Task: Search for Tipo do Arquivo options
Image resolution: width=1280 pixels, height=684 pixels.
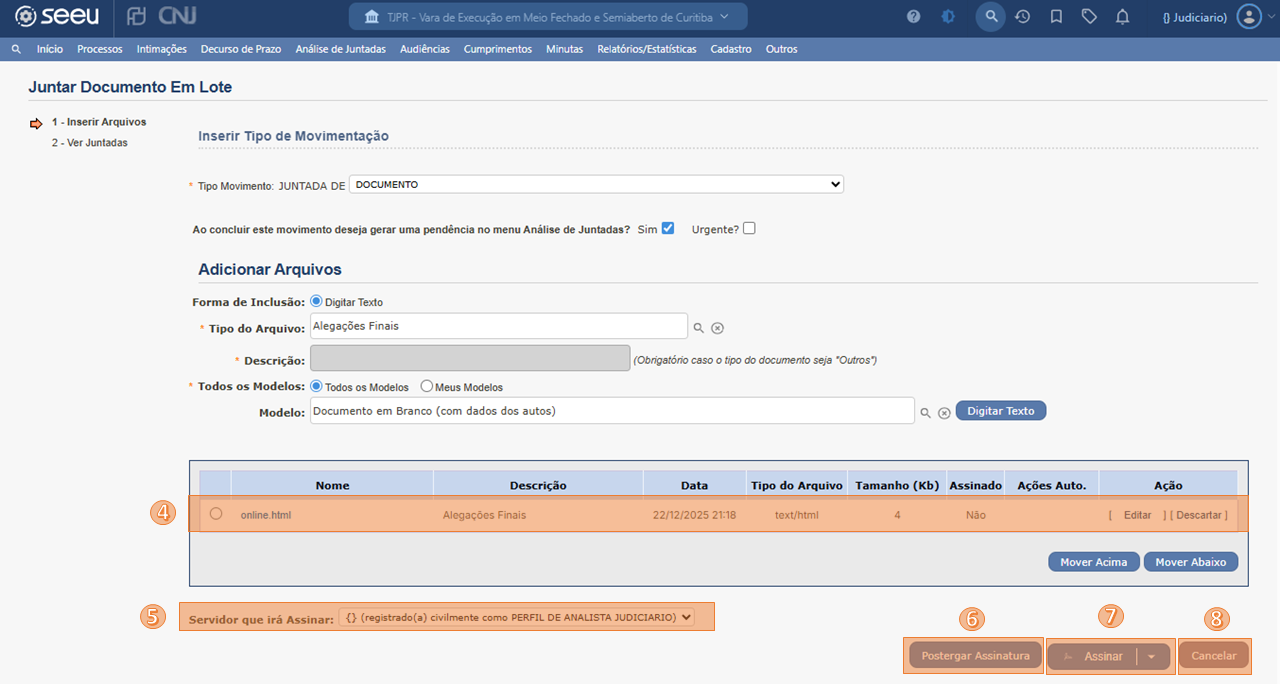Action: click(x=699, y=328)
